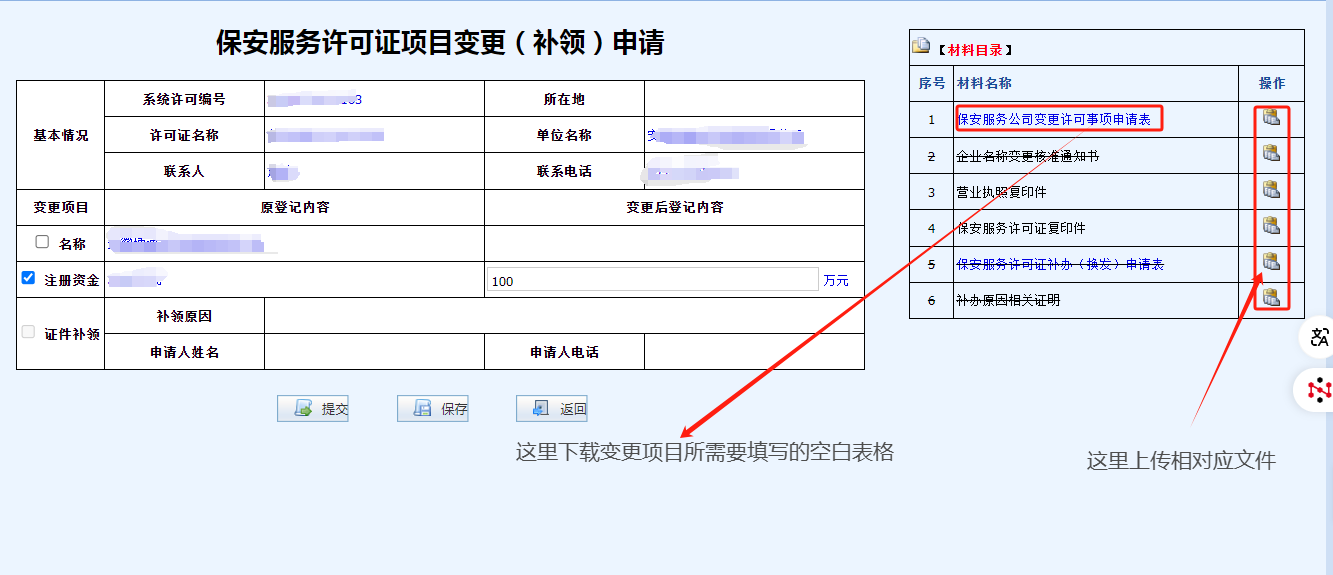Open 保安服务许可证补办（换发）申请表 link
This screenshot has height=575, width=1333.
[1060, 264]
